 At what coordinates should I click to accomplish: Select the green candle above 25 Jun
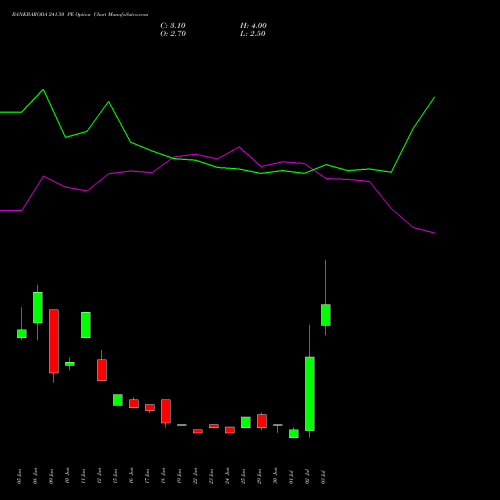click(x=246, y=422)
